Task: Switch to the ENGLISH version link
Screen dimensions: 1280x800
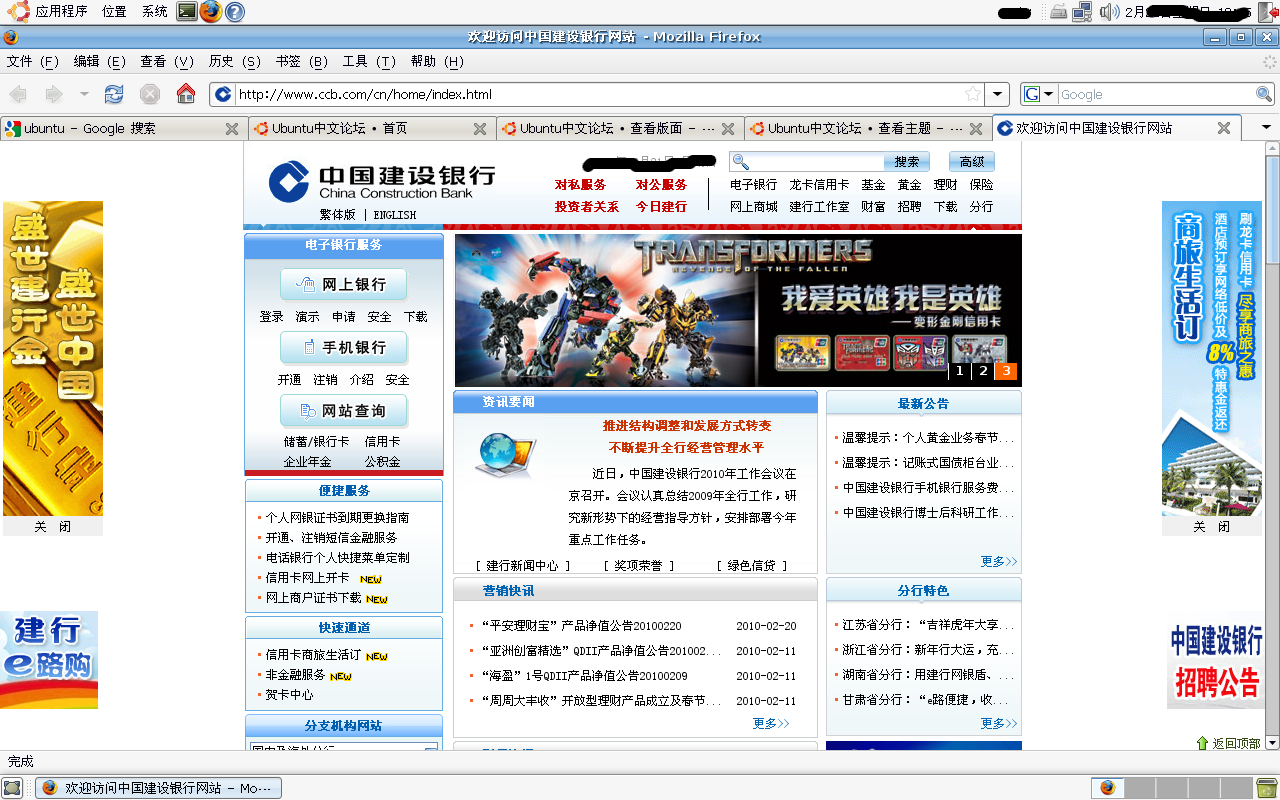Action: pos(395,215)
